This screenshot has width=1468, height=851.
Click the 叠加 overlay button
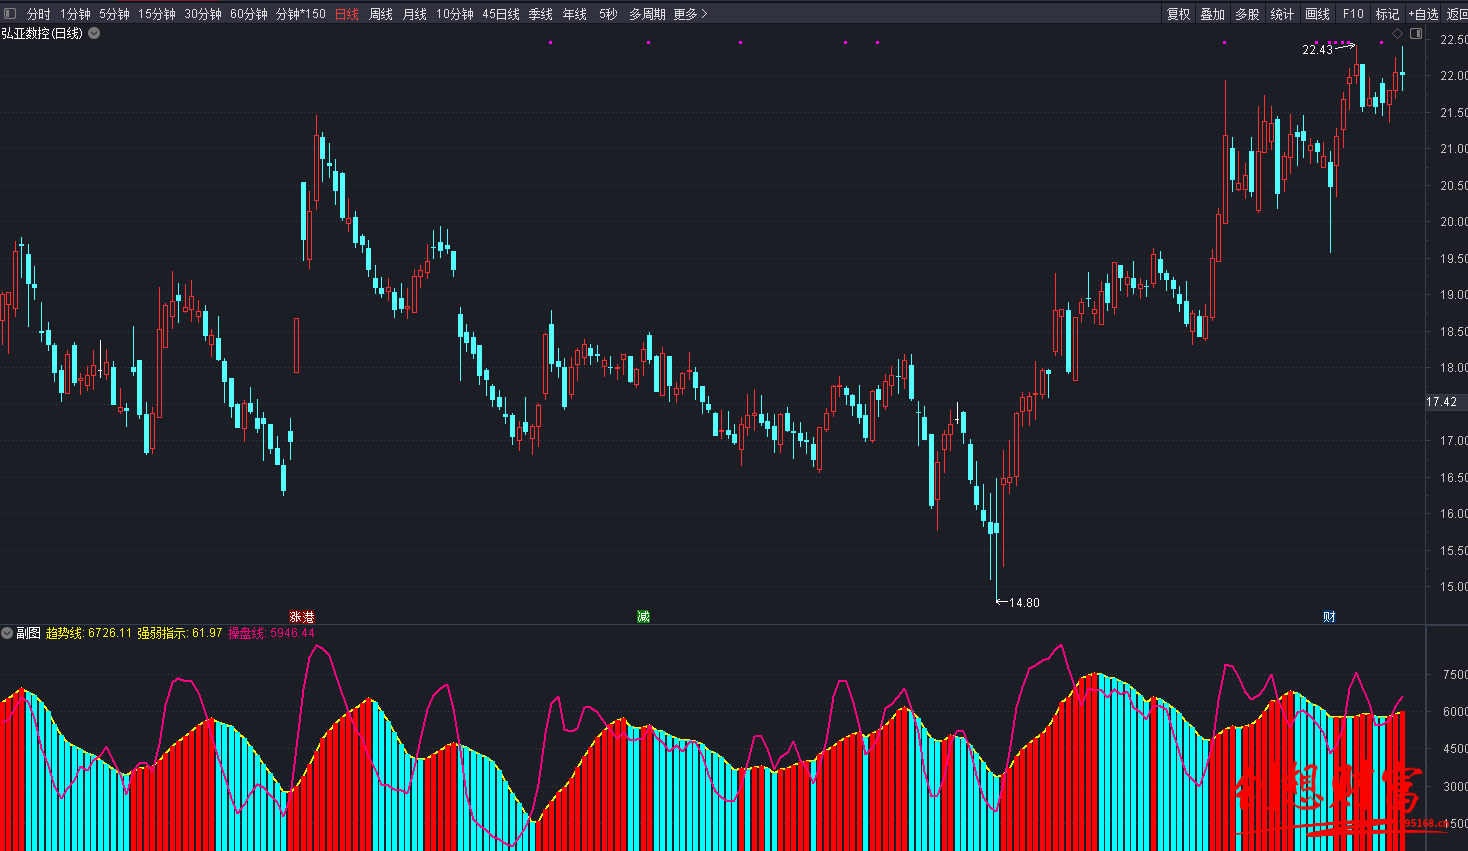(1213, 14)
